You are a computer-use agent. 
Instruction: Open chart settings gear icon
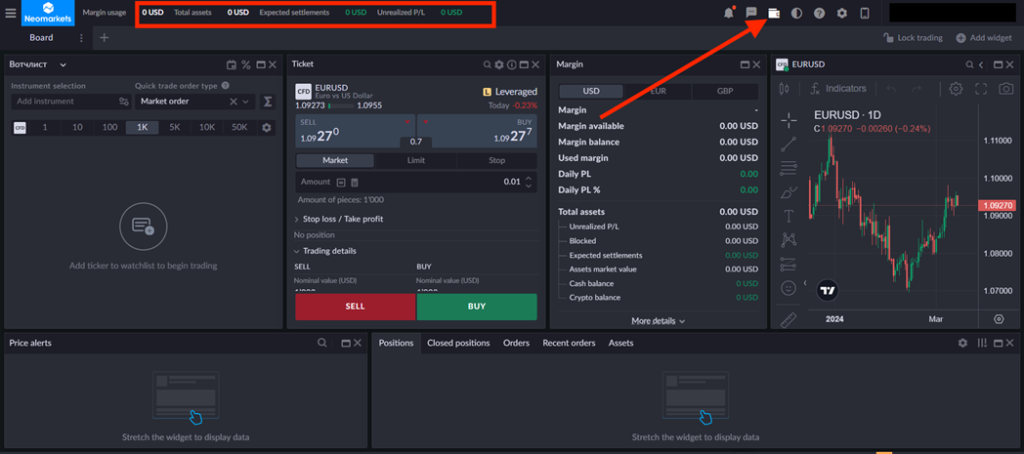point(956,88)
